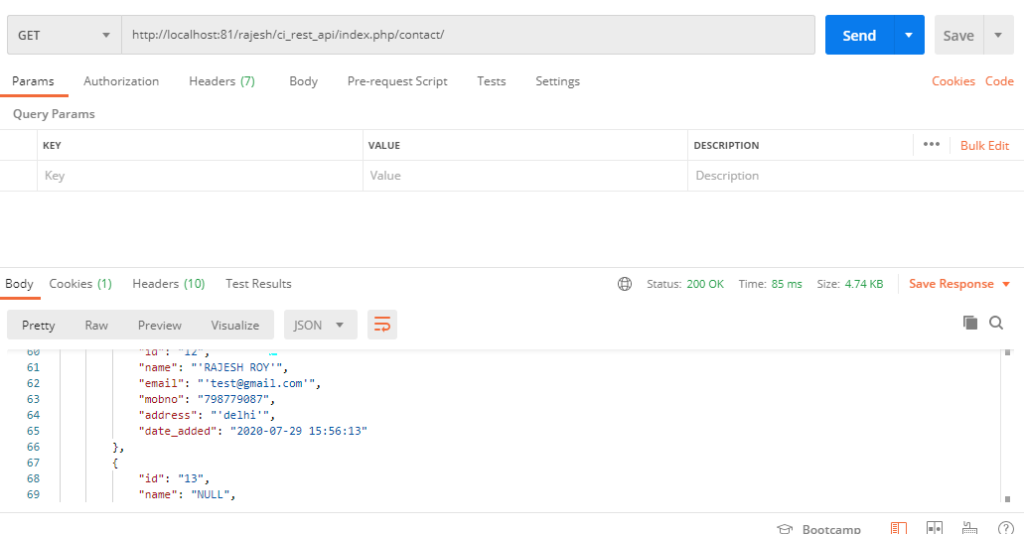The image size is (1024, 534).
Task: Click Save Response
Action: 951,283
